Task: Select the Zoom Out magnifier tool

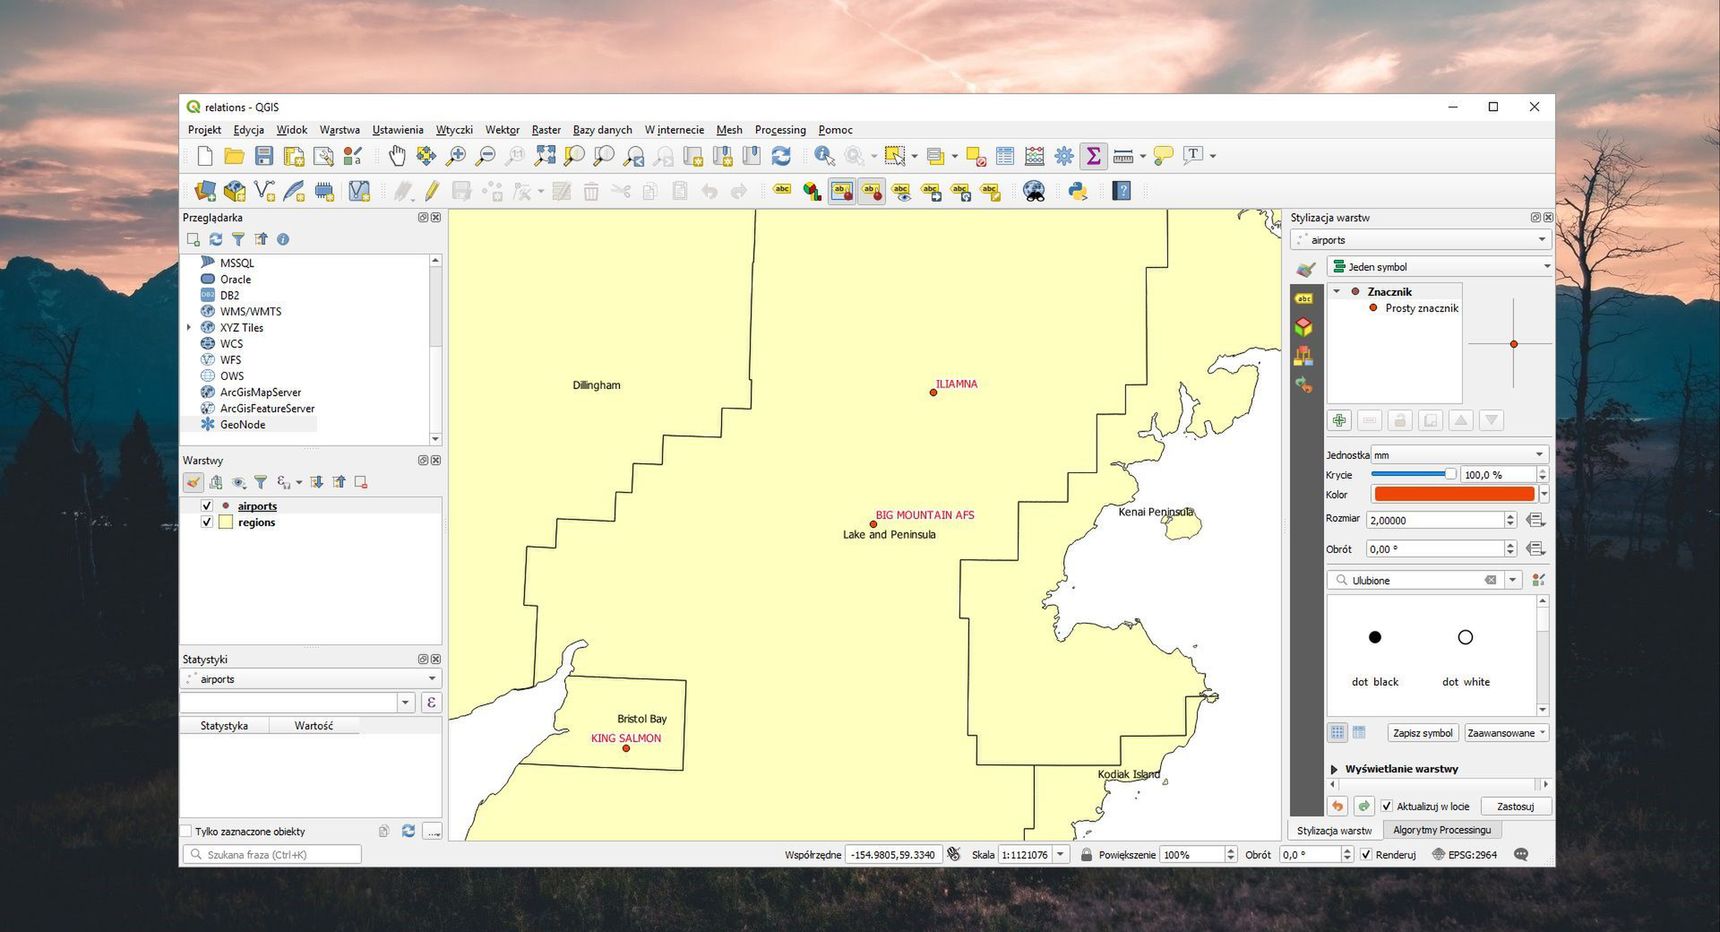Action: [x=485, y=156]
